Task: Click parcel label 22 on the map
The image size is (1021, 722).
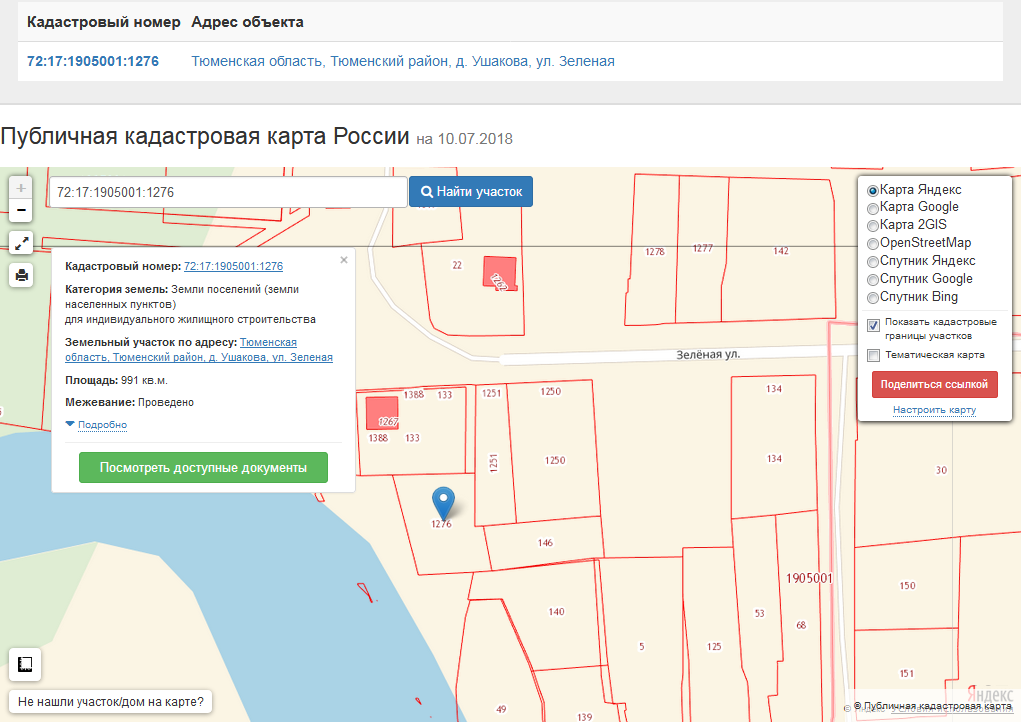Action: [457, 265]
